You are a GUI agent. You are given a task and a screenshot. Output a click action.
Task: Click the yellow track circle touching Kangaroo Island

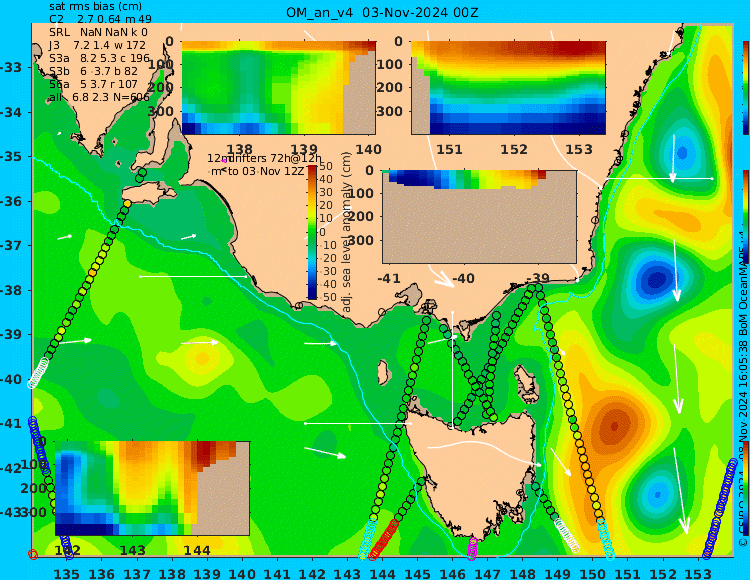coord(127,204)
